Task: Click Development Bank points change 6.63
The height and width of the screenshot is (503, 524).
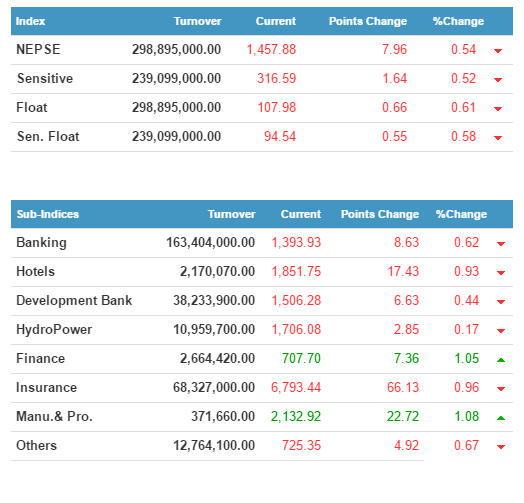Action: (406, 300)
